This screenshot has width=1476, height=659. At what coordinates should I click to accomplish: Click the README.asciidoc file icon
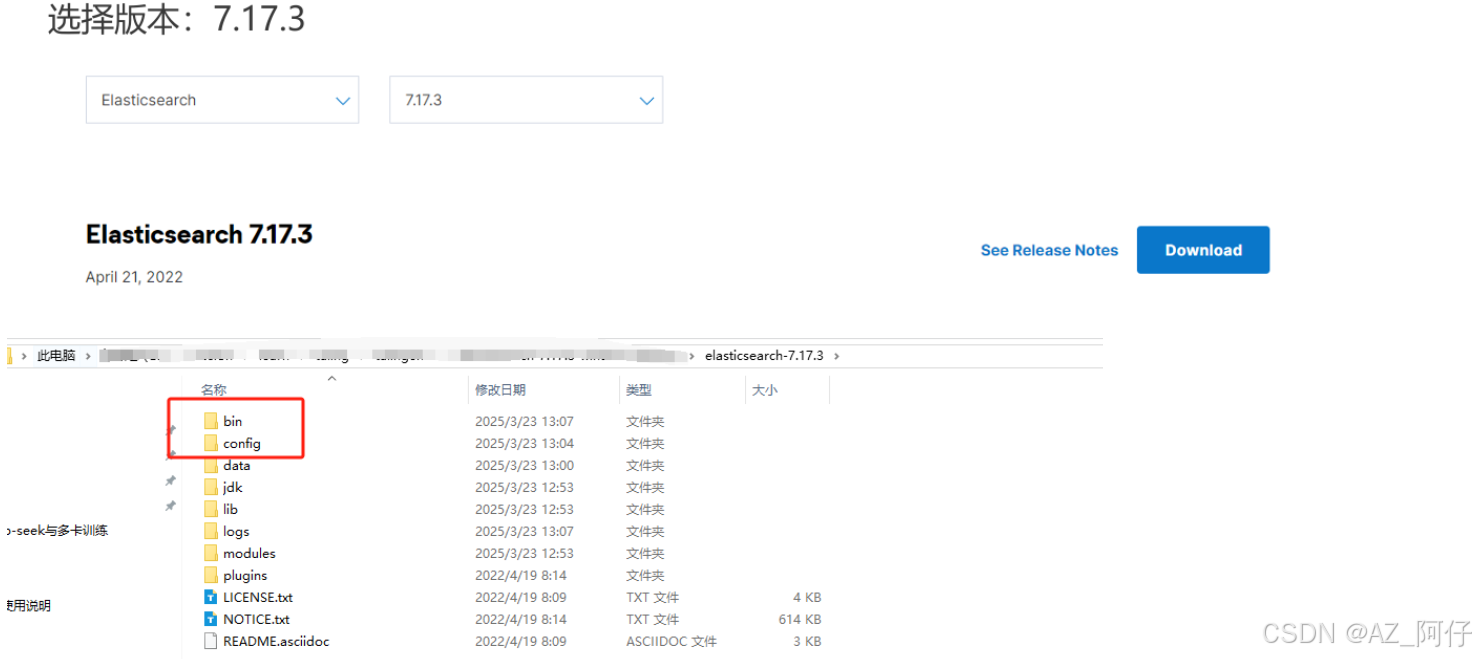(210, 641)
